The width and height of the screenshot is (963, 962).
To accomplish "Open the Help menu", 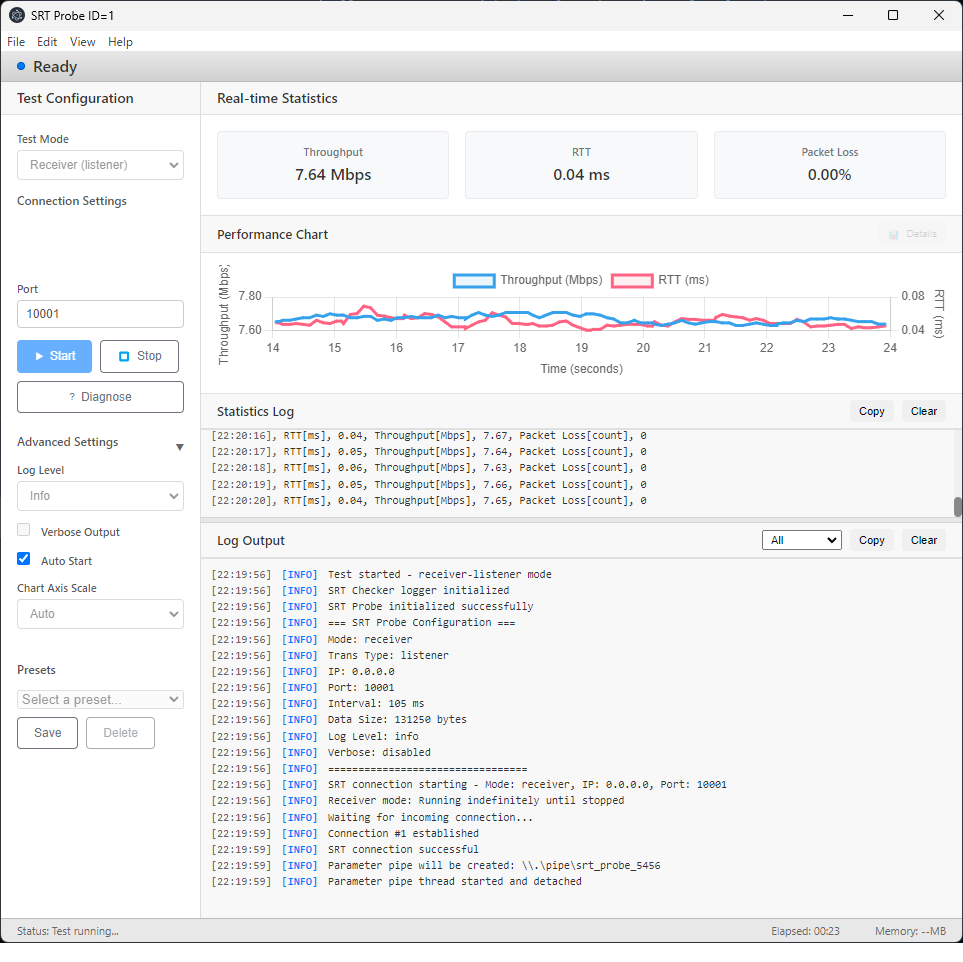I will (120, 42).
